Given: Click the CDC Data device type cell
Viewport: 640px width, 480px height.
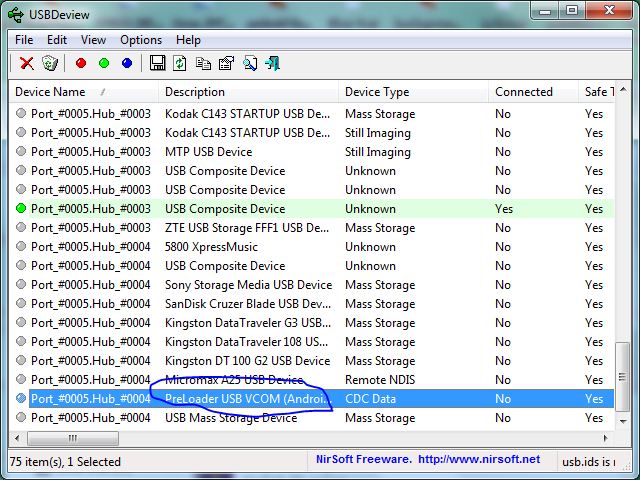Looking at the screenshot, I should click(x=370, y=399).
